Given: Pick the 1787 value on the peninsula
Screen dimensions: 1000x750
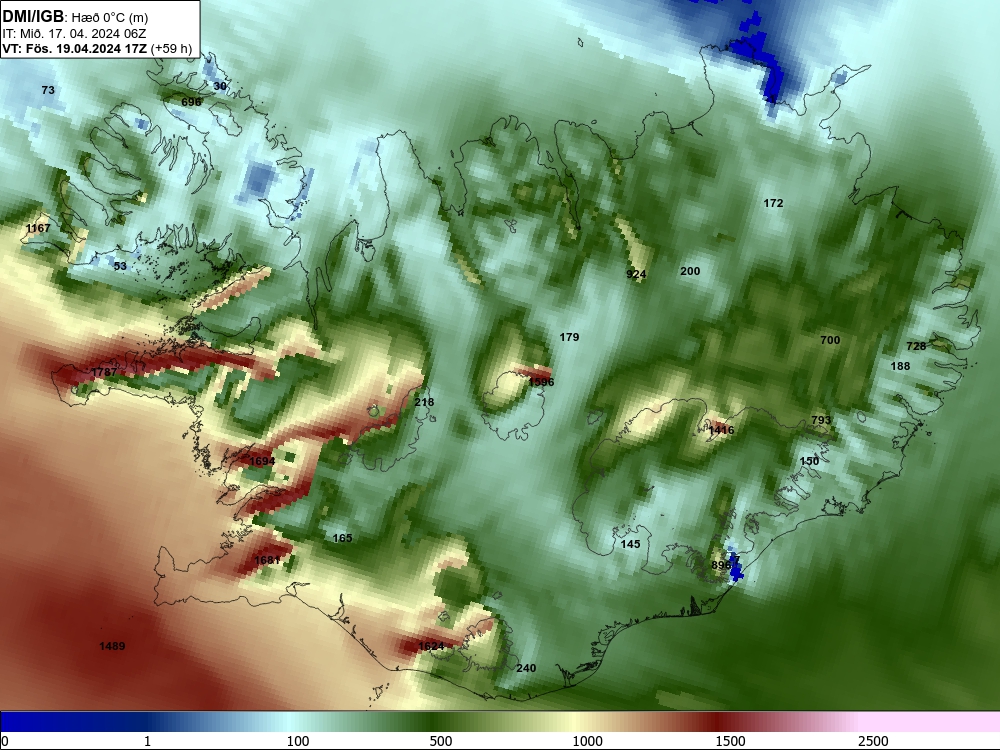Looking at the screenshot, I should click(104, 372).
